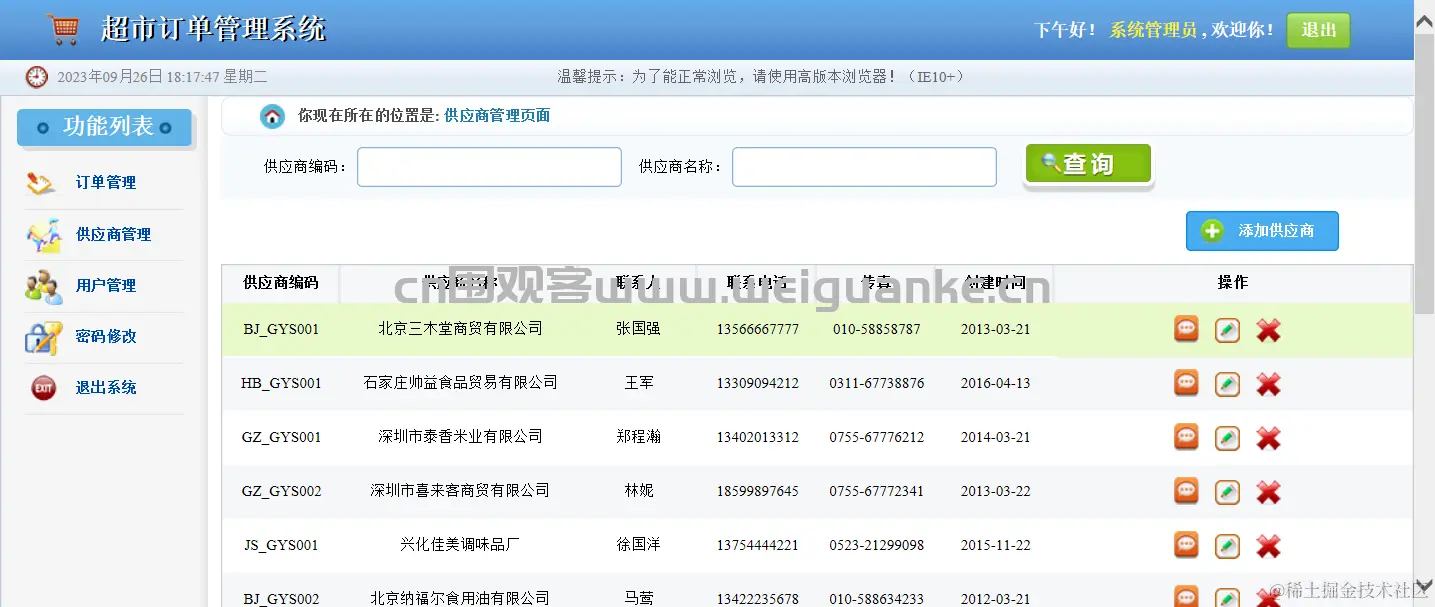Click the red EXIT icon for 退出系统
Viewport: 1435px width, 607px height.
[x=43, y=388]
